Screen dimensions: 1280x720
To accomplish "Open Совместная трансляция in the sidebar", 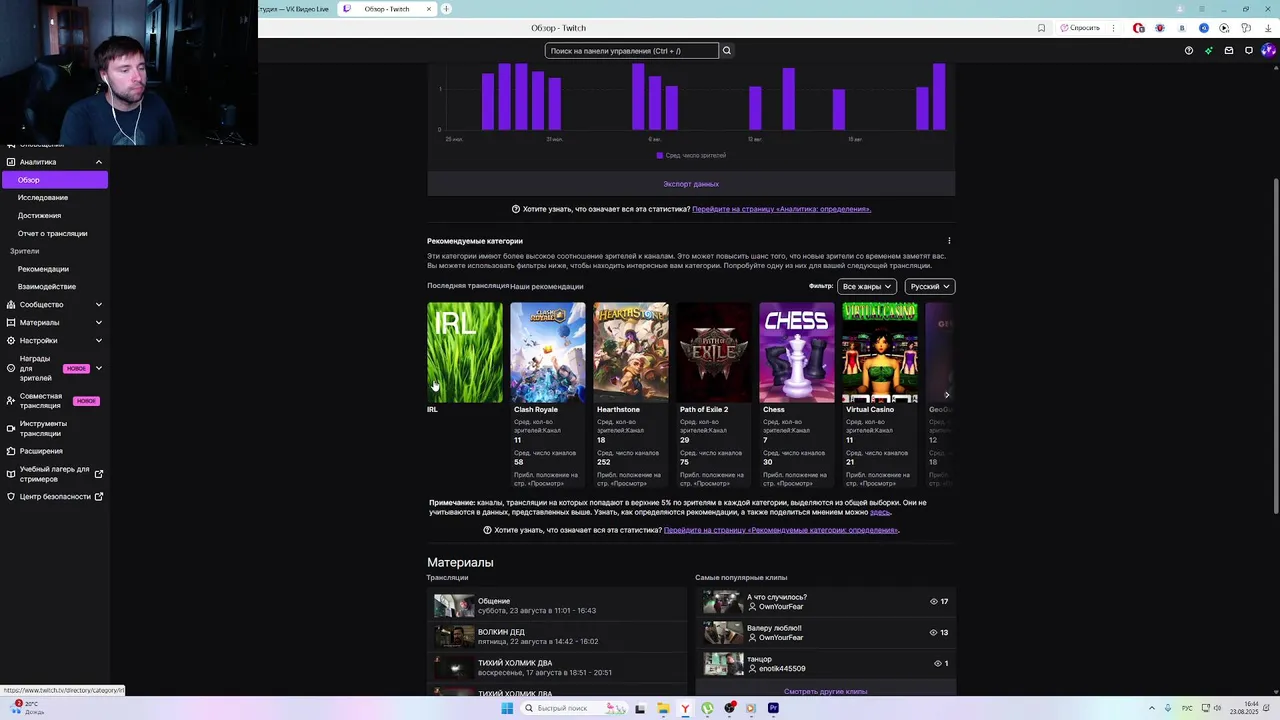I will pyautogui.click(x=40, y=401).
